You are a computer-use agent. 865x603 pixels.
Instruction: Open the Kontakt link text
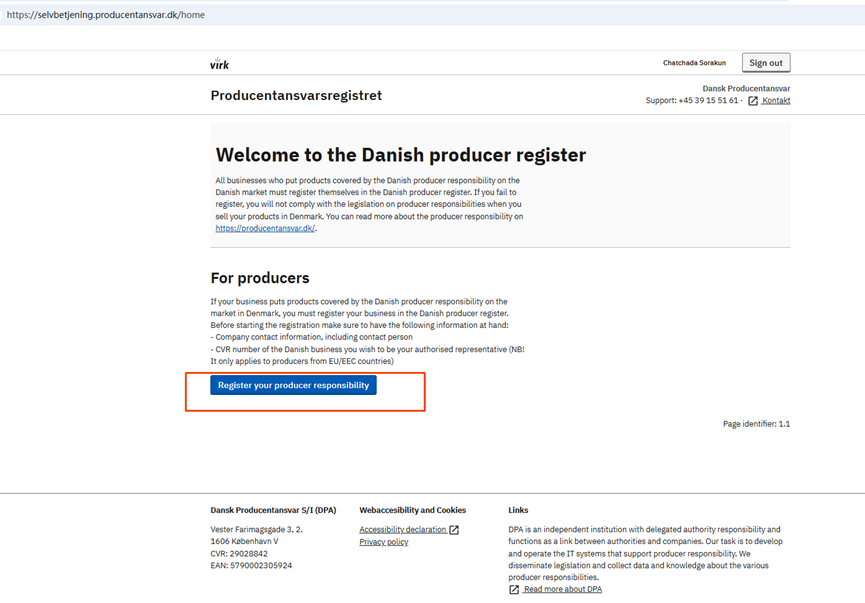point(776,101)
